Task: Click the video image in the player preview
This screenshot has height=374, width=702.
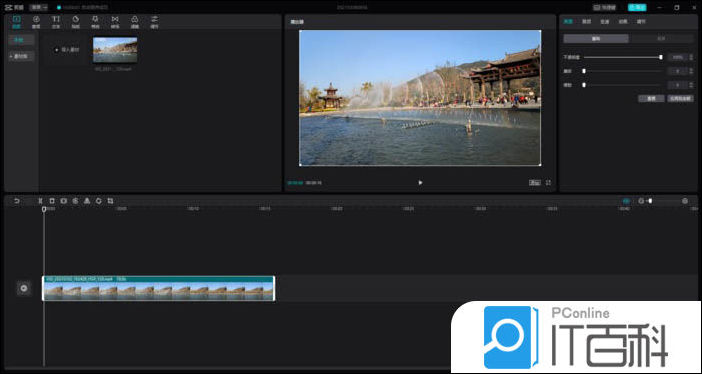Action: (x=420, y=98)
